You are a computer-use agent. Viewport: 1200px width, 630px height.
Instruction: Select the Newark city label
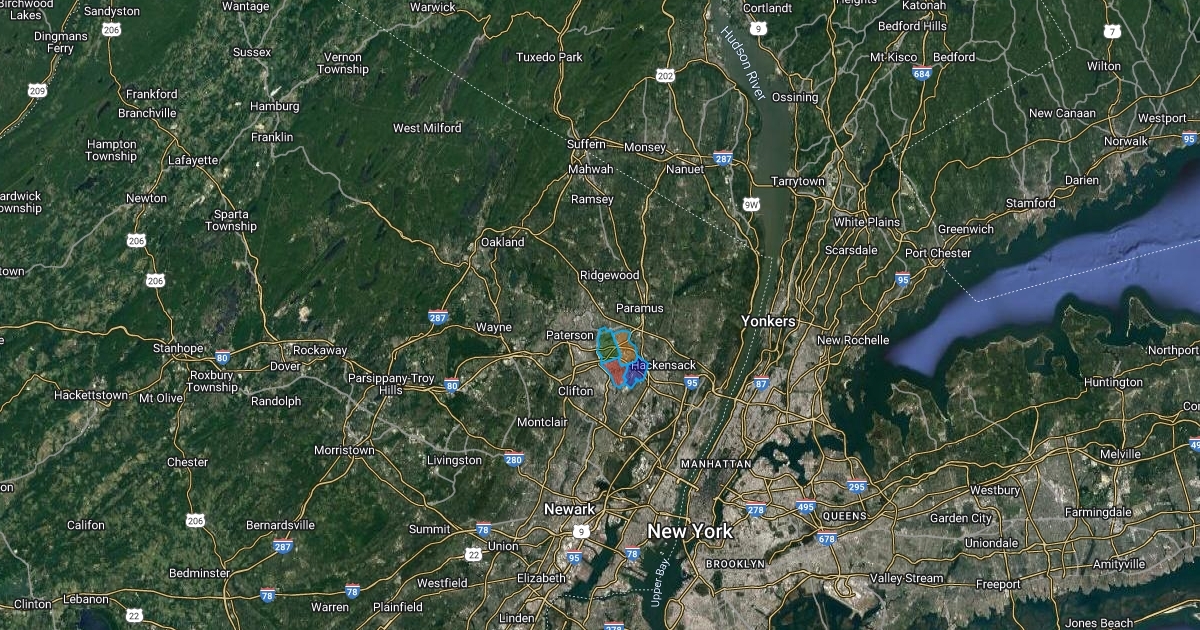click(569, 509)
